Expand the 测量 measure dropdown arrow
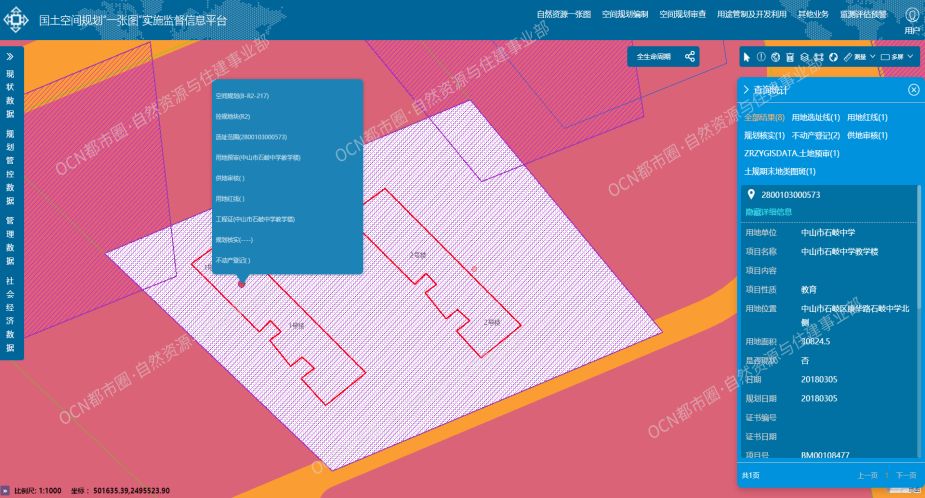 [872, 57]
